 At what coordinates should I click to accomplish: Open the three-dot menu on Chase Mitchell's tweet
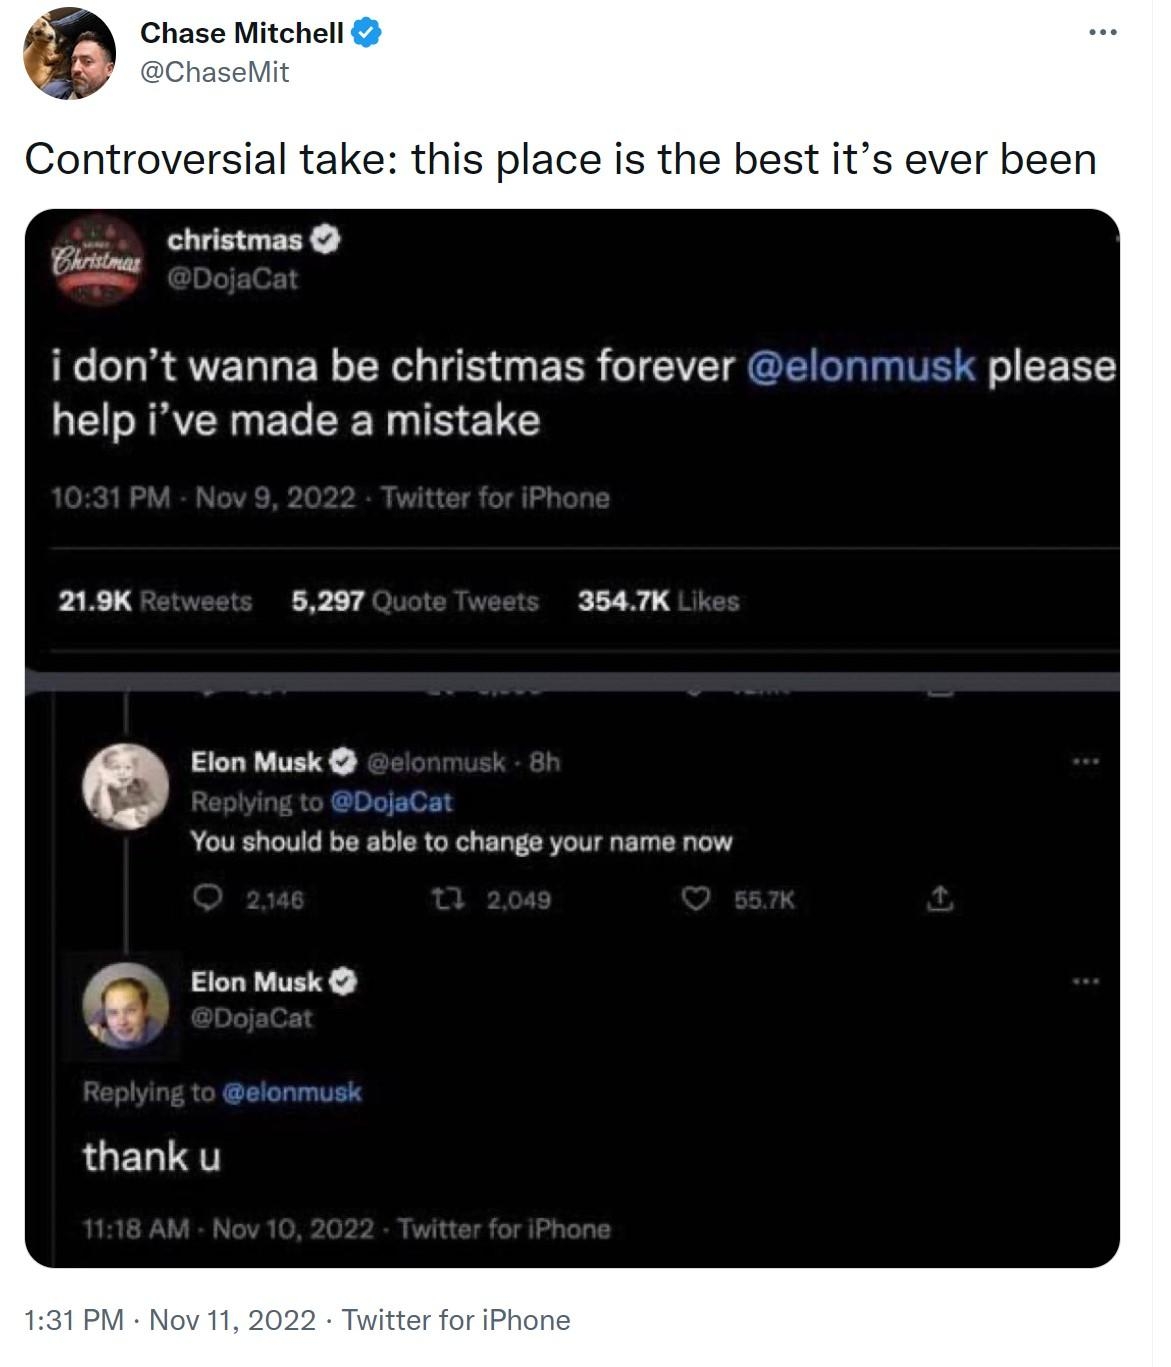click(1102, 33)
